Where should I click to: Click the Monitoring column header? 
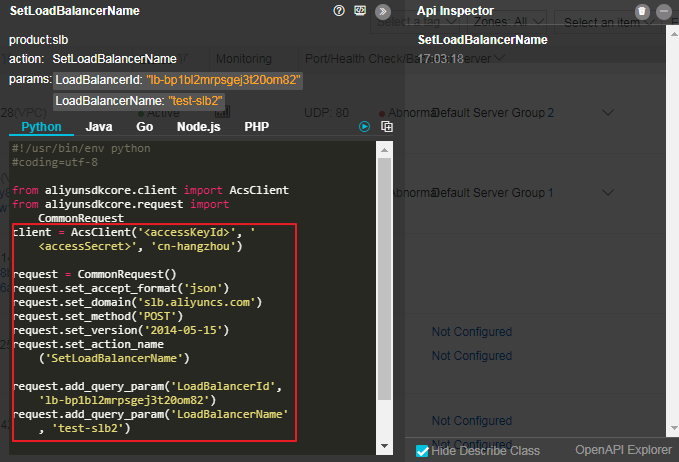[x=244, y=59]
